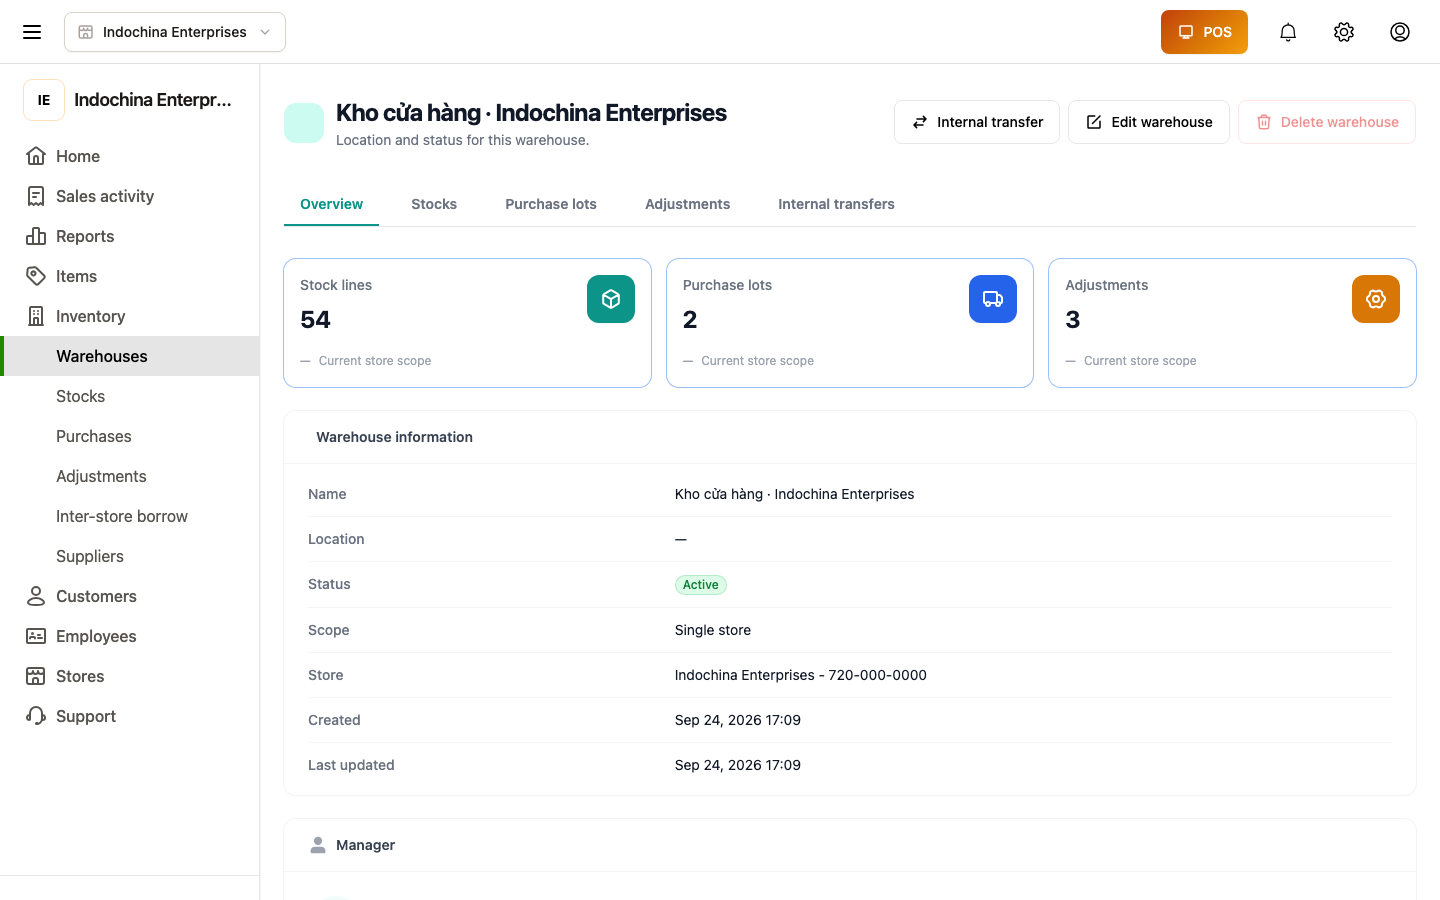Click the Delete warehouse button
The height and width of the screenshot is (900, 1440).
tap(1327, 122)
